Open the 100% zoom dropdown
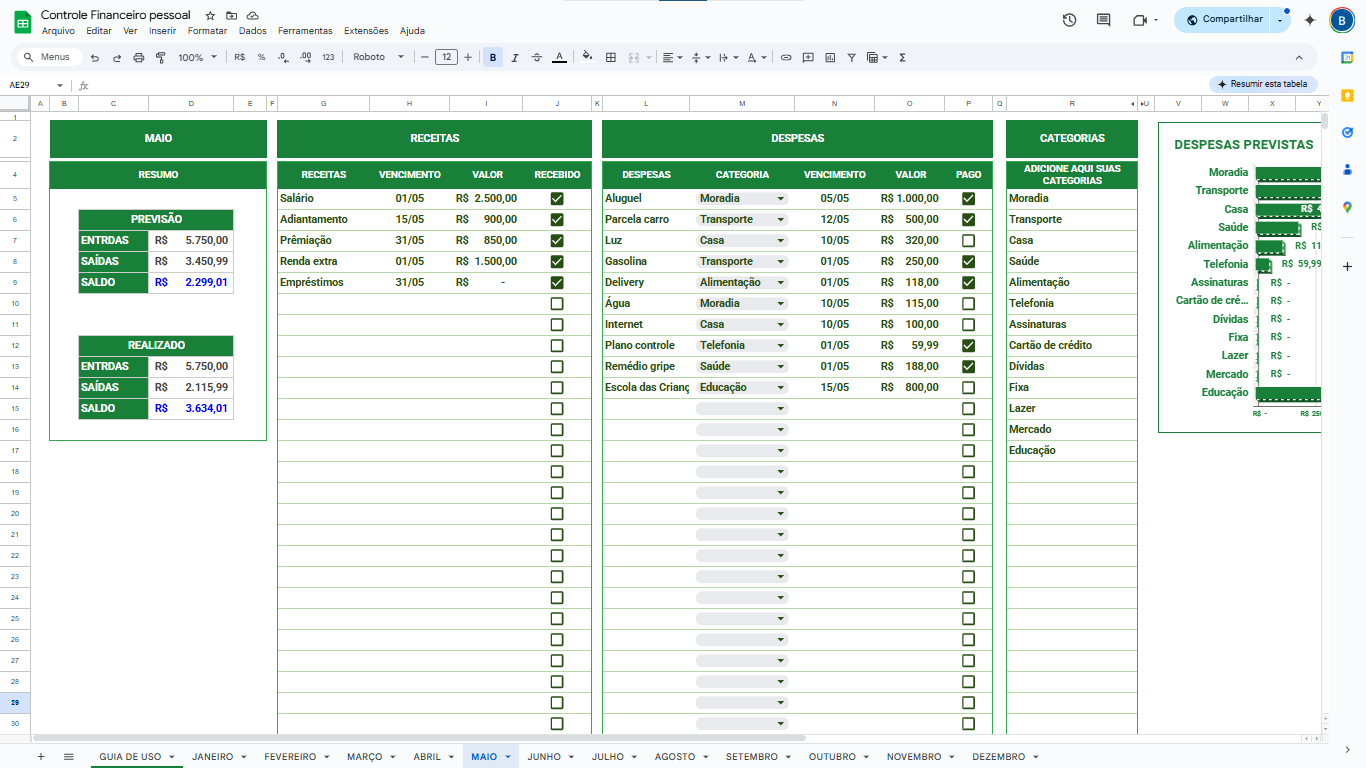 pyautogui.click(x=197, y=58)
